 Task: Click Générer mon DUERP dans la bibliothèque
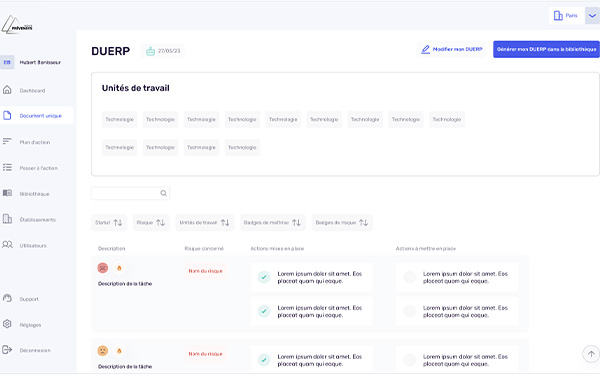coord(546,49)
